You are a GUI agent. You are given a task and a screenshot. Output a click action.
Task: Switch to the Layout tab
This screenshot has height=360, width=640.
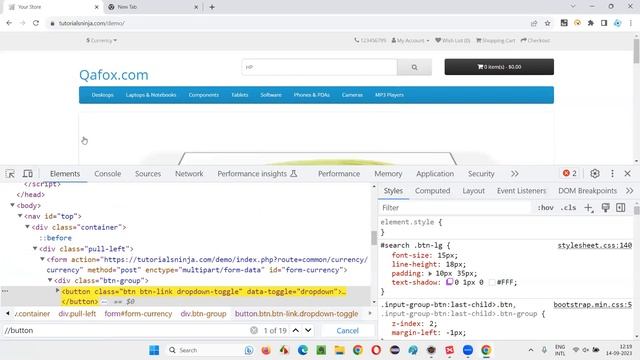(473, 191)
